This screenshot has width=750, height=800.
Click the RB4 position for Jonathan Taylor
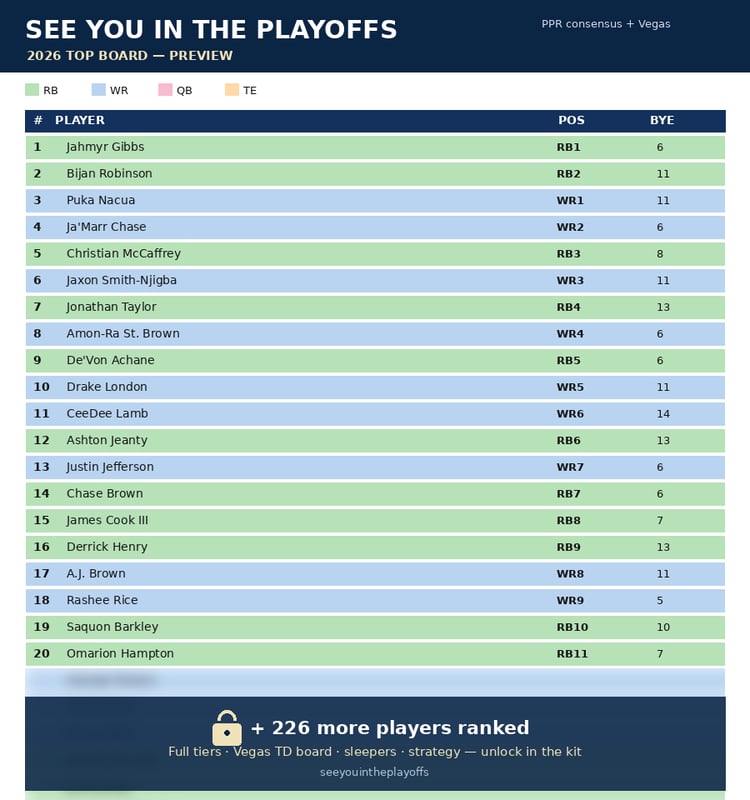pos(568,307)
